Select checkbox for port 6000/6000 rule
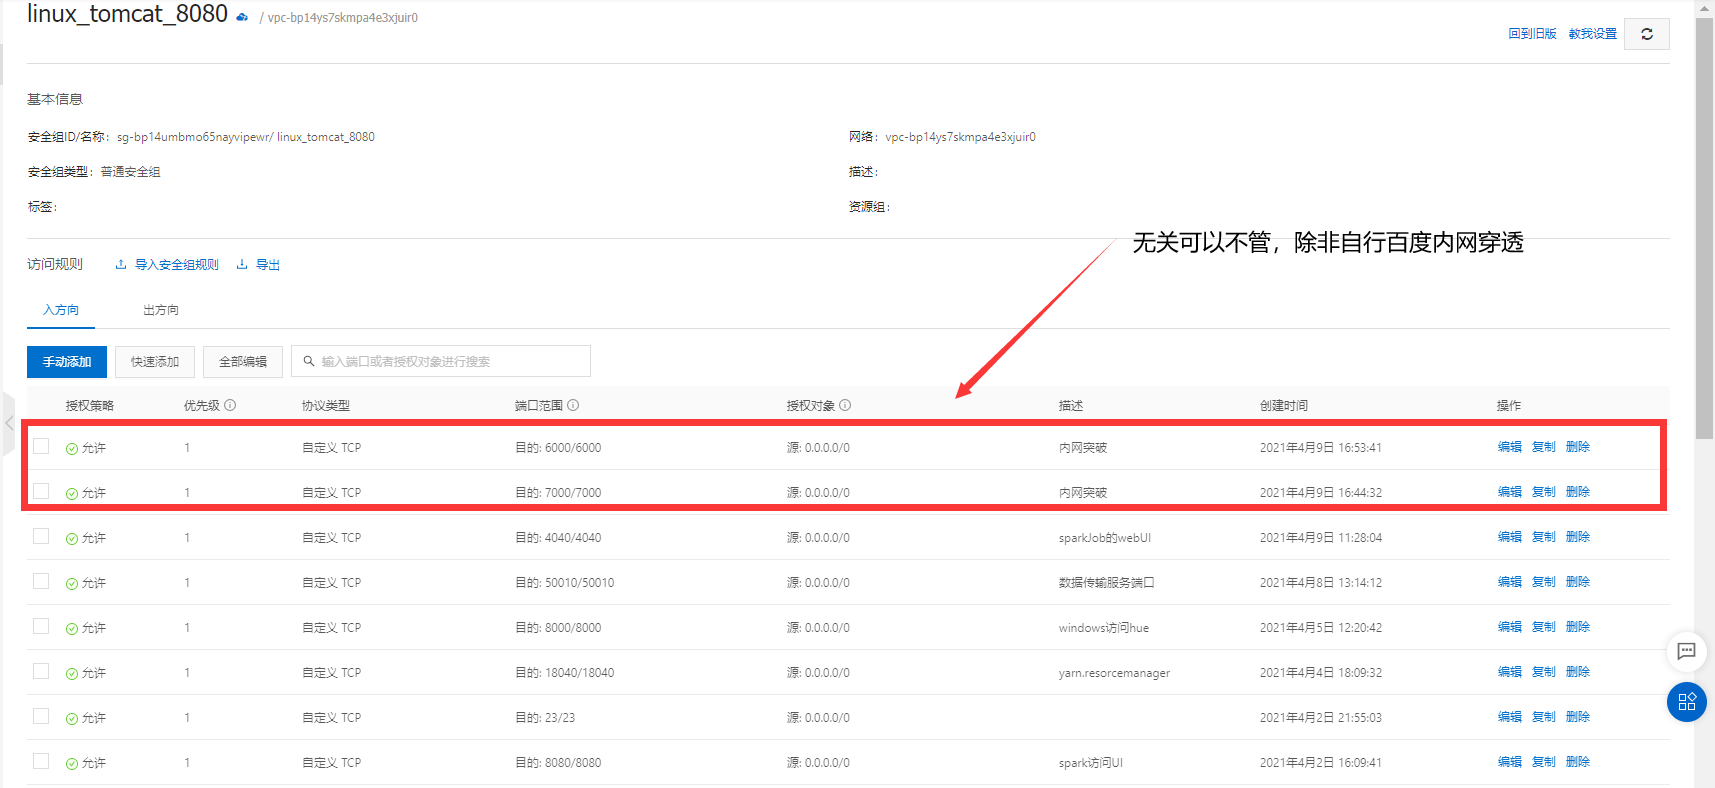 tap(41, 446)
